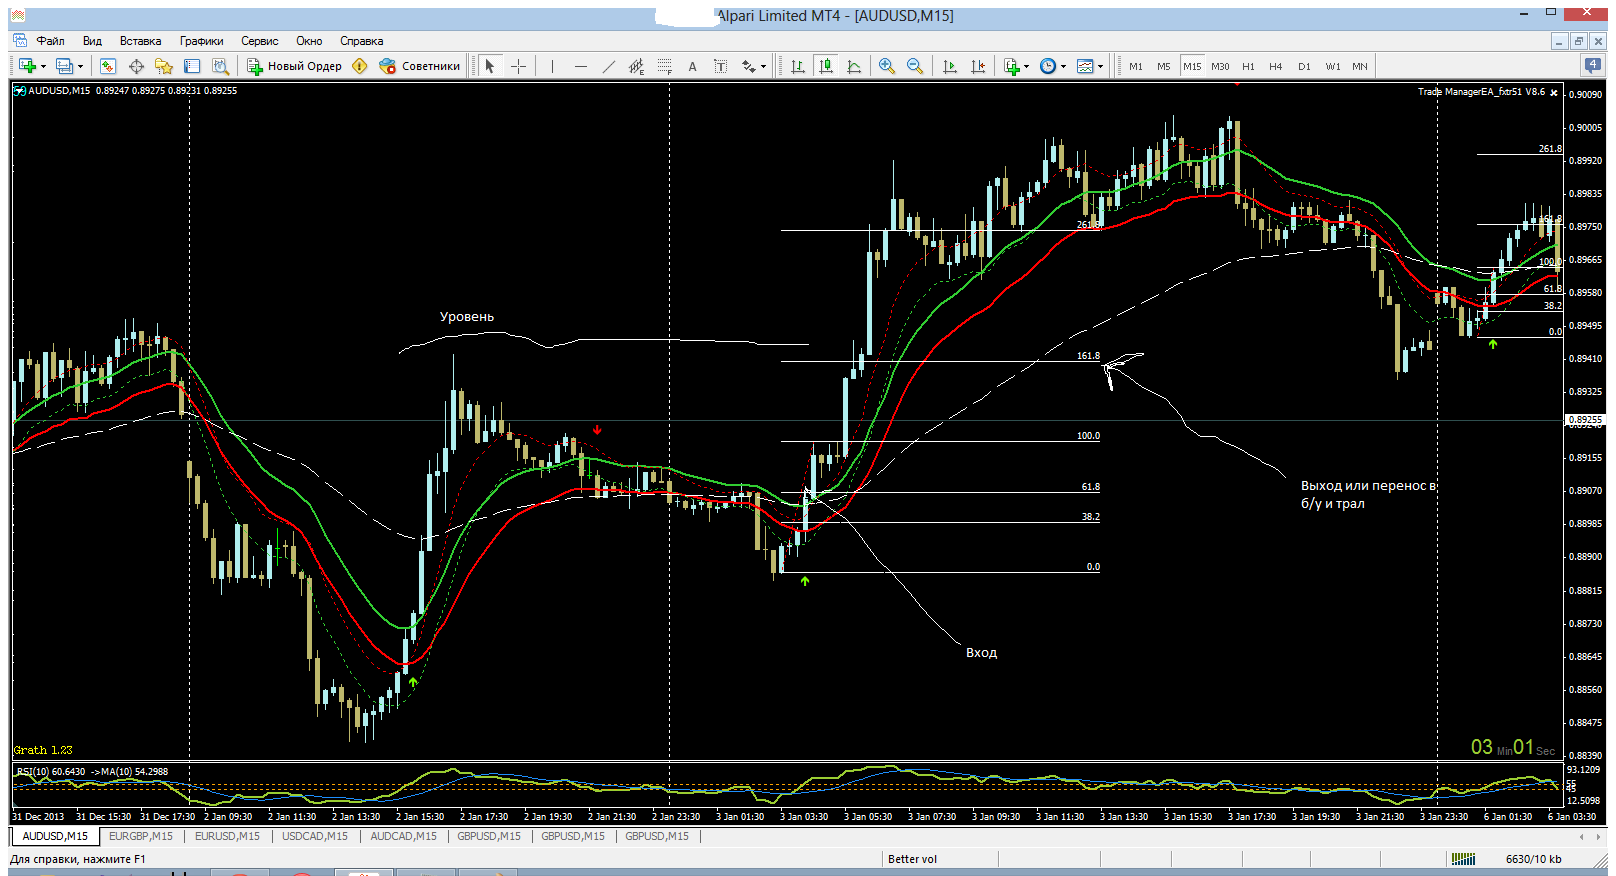Image resolution: width=1616 pixels, height=876 pixels.
Task: Open the Market Watch window icon
Action: click(108, 66)
